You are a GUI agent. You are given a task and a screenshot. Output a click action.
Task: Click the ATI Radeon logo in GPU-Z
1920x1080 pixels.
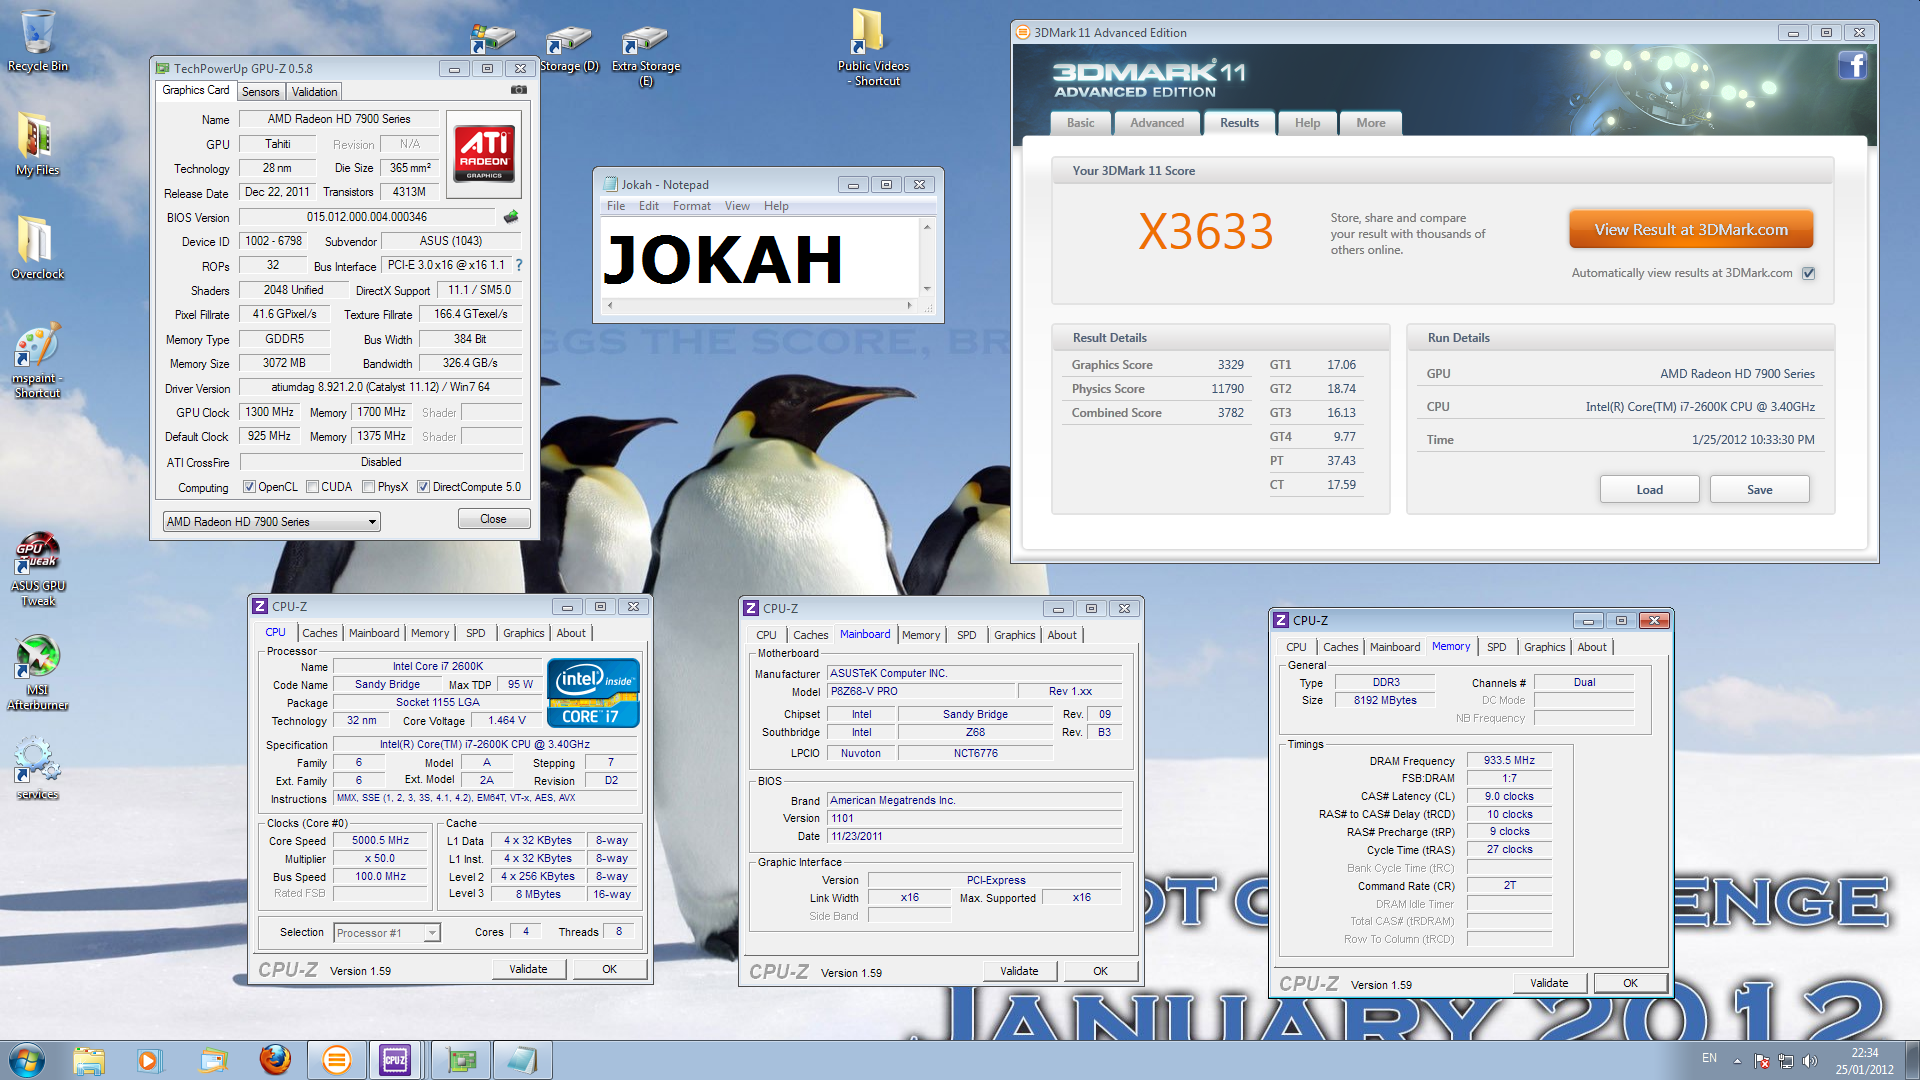point(484,152)
